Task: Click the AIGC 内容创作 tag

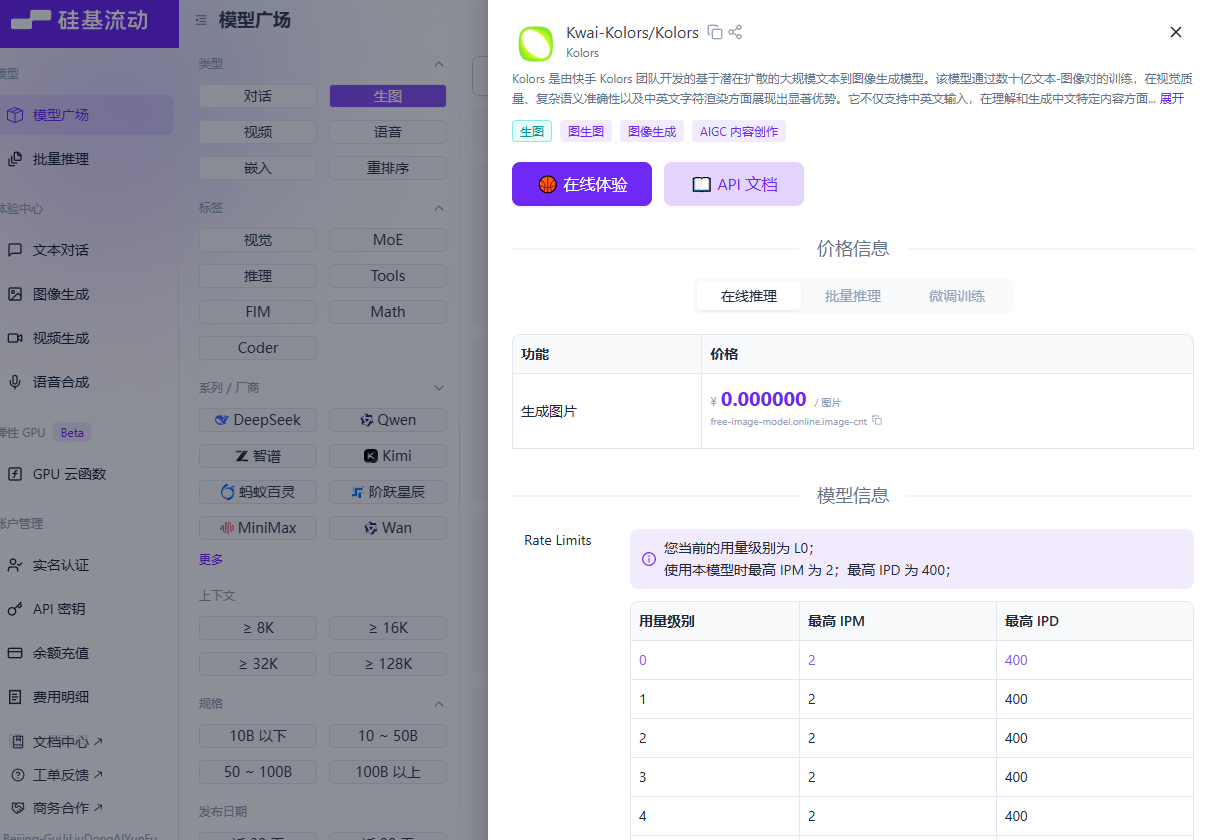Action: (x=739, y=131)
